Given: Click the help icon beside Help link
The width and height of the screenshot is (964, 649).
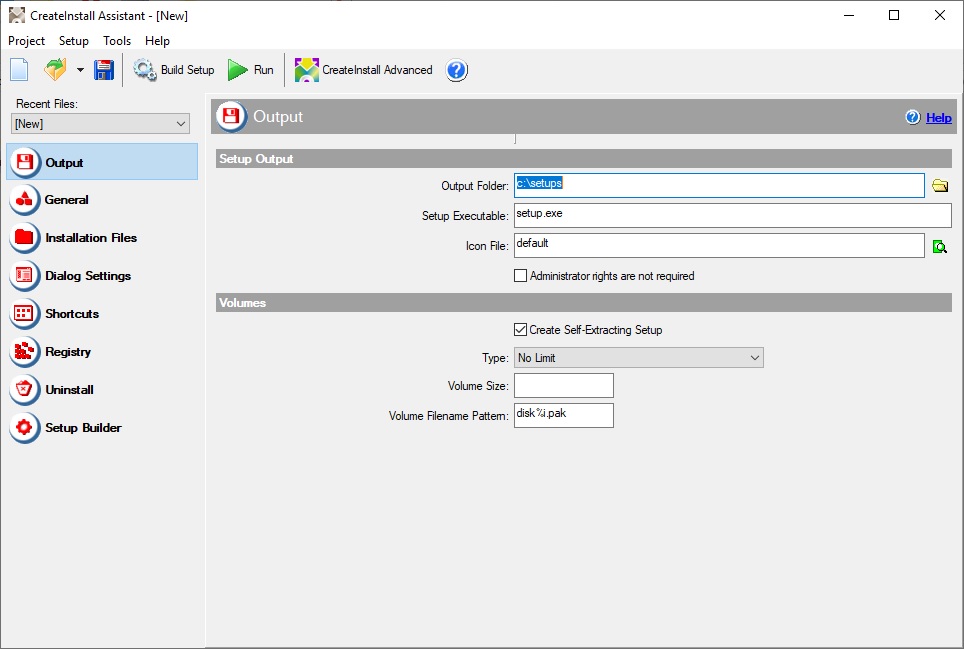Looking at the screenshot, I should point(913,117).
